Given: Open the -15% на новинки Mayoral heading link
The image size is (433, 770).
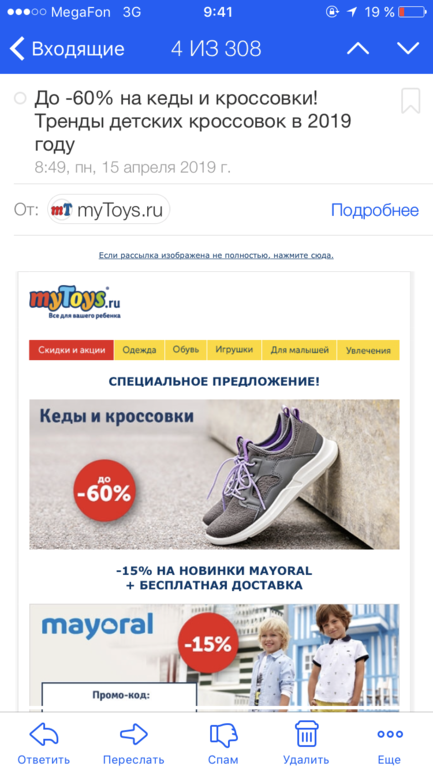Looking at the screenshot, I should pyautogui.click(x=214, y=578).
